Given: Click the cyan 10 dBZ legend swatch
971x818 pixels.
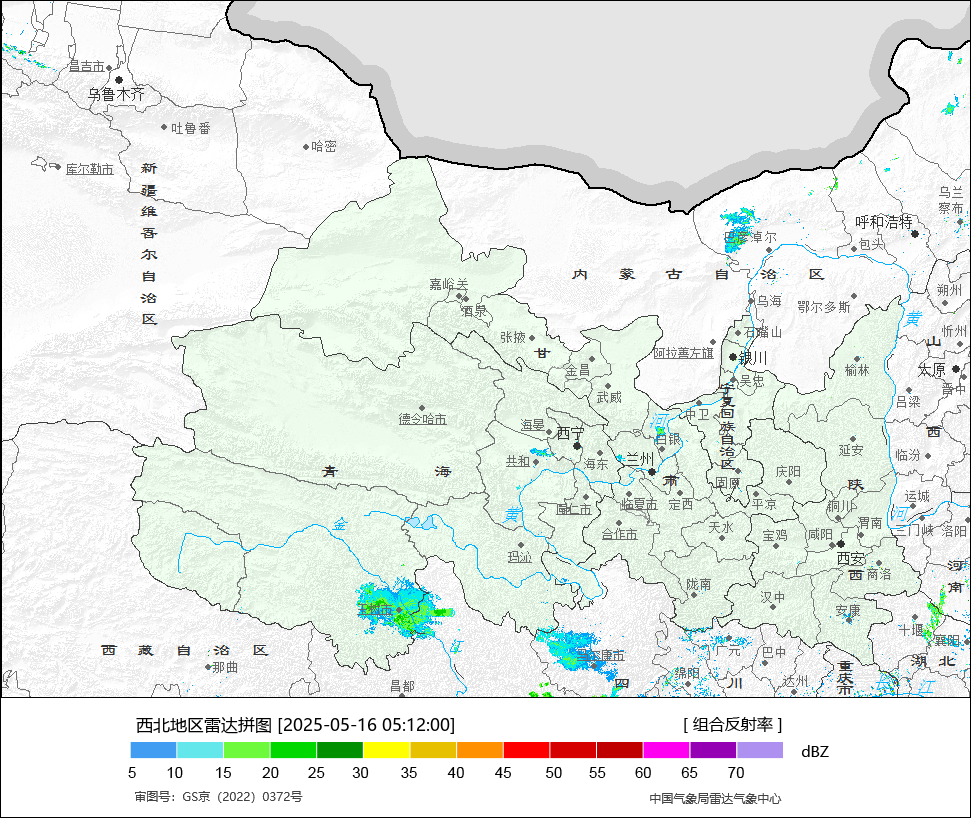Looking at the screenshot, I should pyautogui.click(x=200, y=750).
